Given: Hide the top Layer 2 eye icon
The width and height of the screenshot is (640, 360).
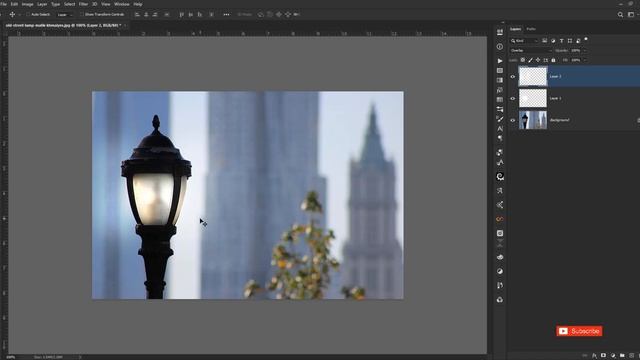Looking at the screenshot, I should click(513, 76).
